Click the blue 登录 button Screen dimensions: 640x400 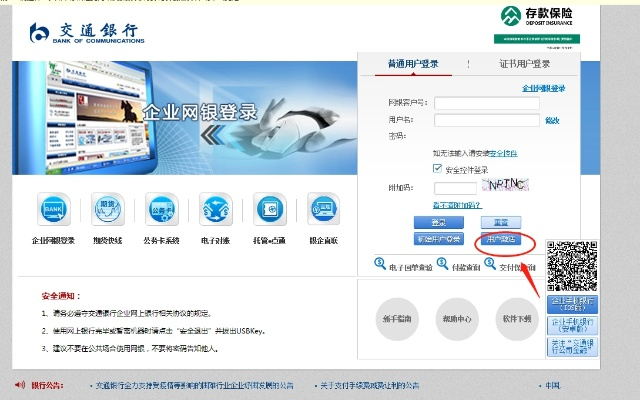439,222
